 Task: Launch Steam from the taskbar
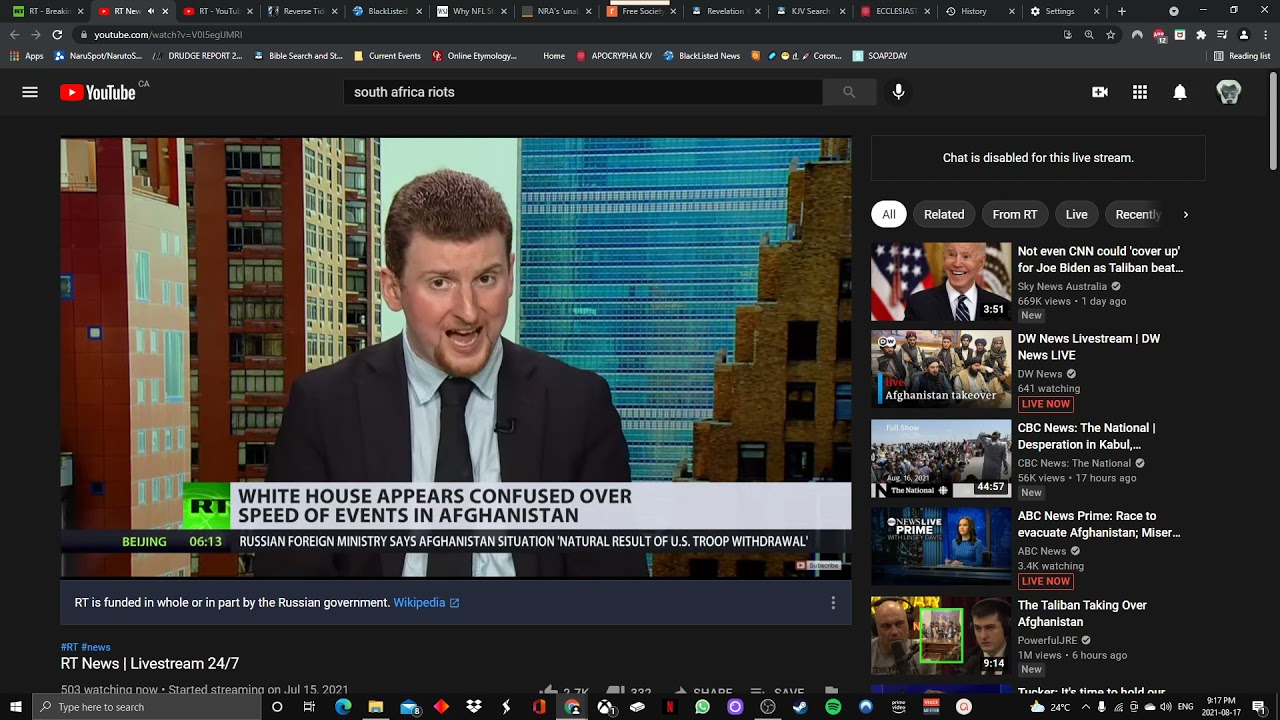tap(800, 707)
